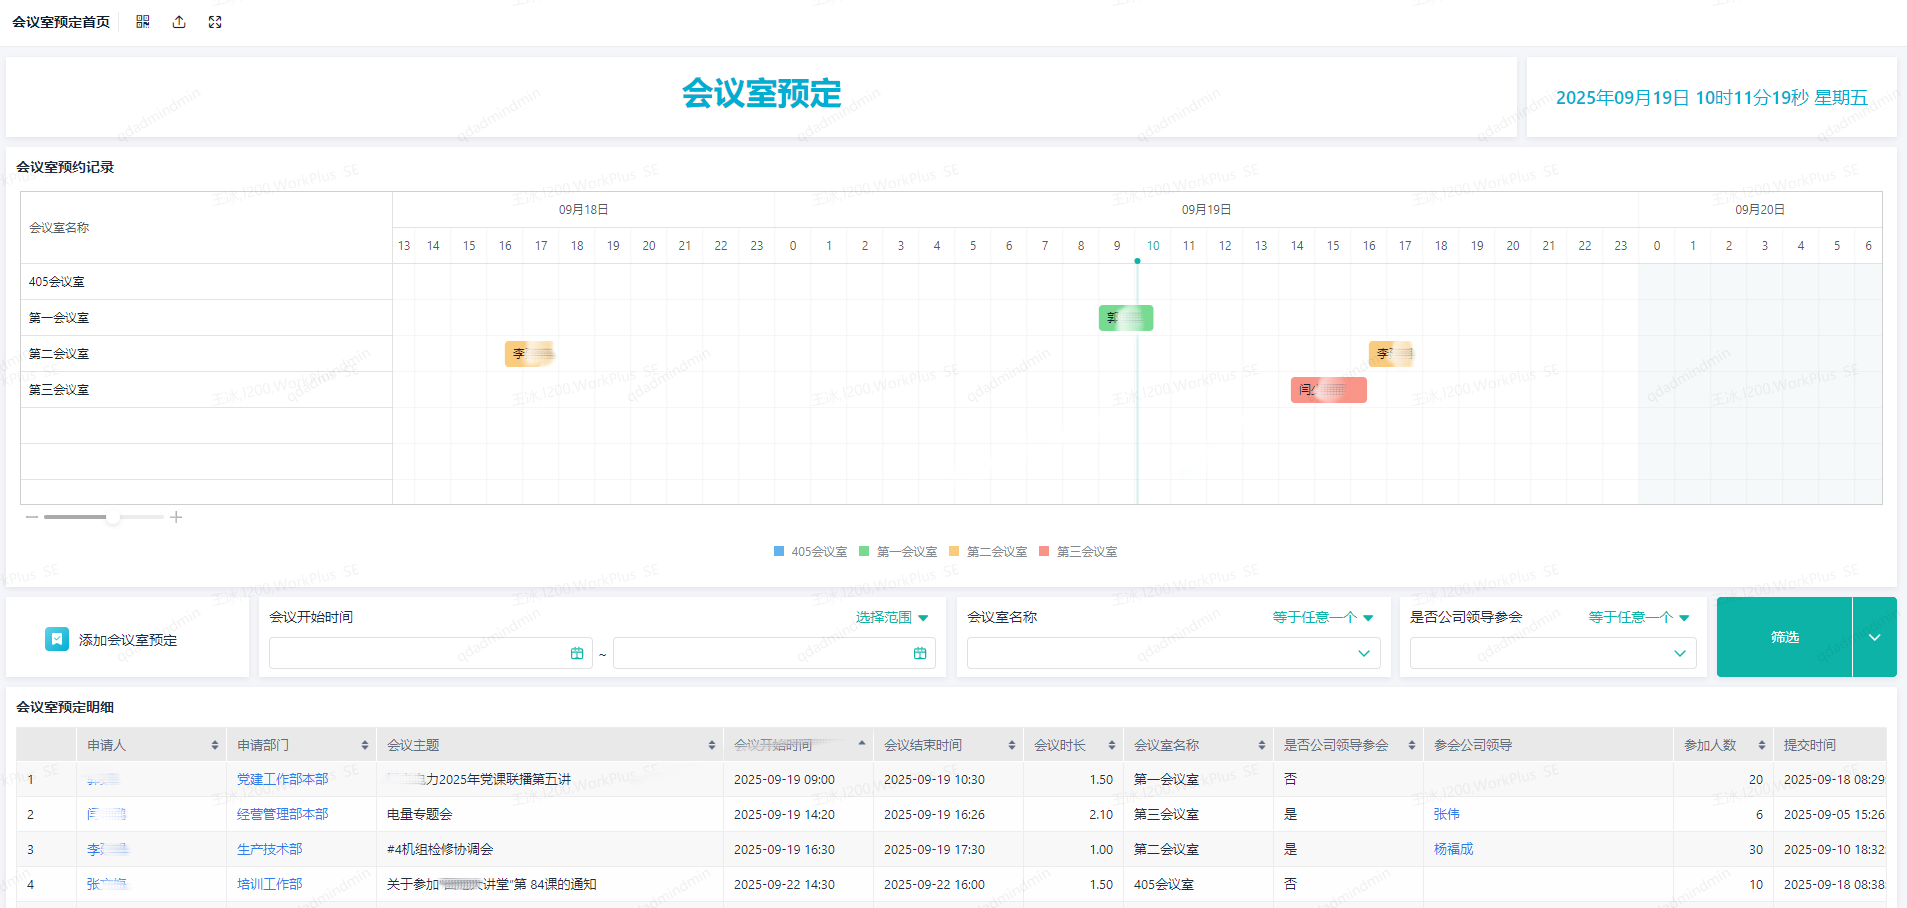Open the 是否公司领导参会 dropdown selector
The height and width of the screenshot is (908, 1907).
(1552, 653)
